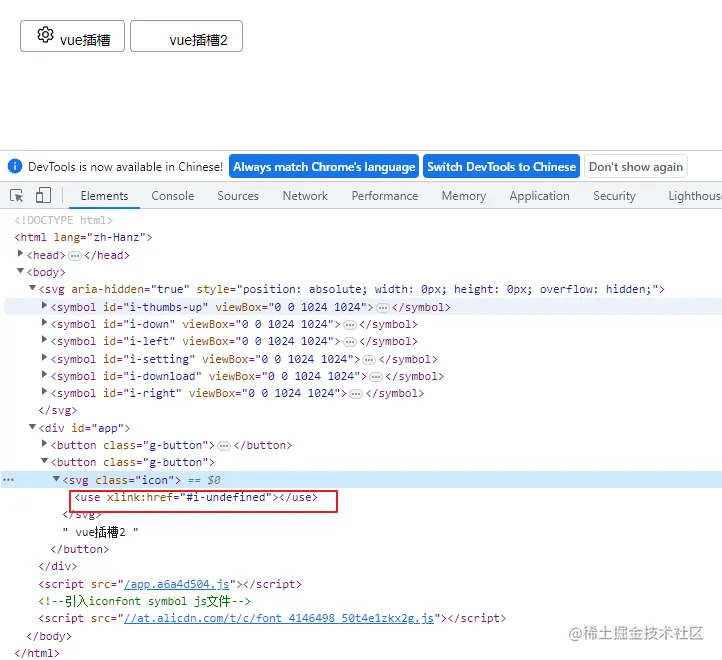This screenshot has height=660, width=722.
Task: Click the vue插槽 label text in first button
Action: tap(85, 40)
